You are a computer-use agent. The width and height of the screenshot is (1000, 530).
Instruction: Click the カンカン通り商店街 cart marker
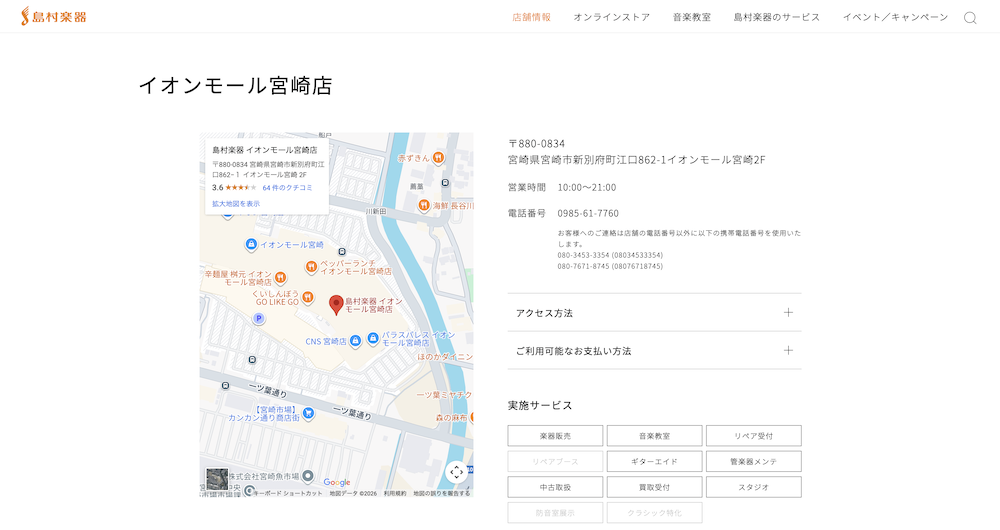(308, 413)
